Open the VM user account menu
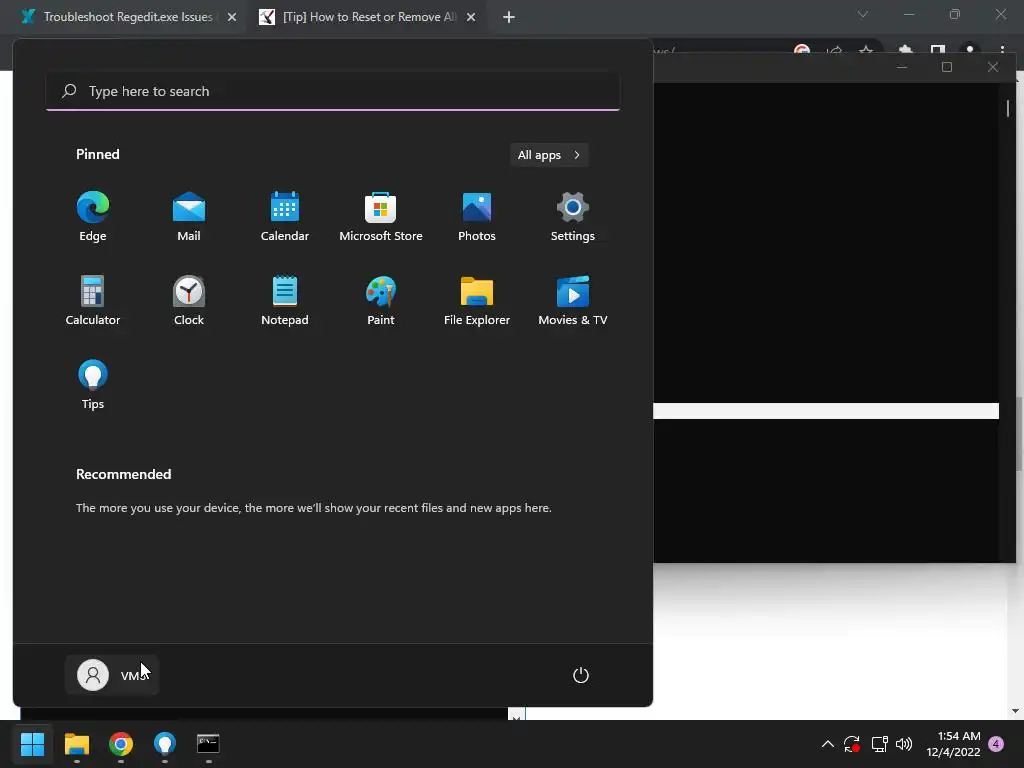1024x768 pixels. 112,675
